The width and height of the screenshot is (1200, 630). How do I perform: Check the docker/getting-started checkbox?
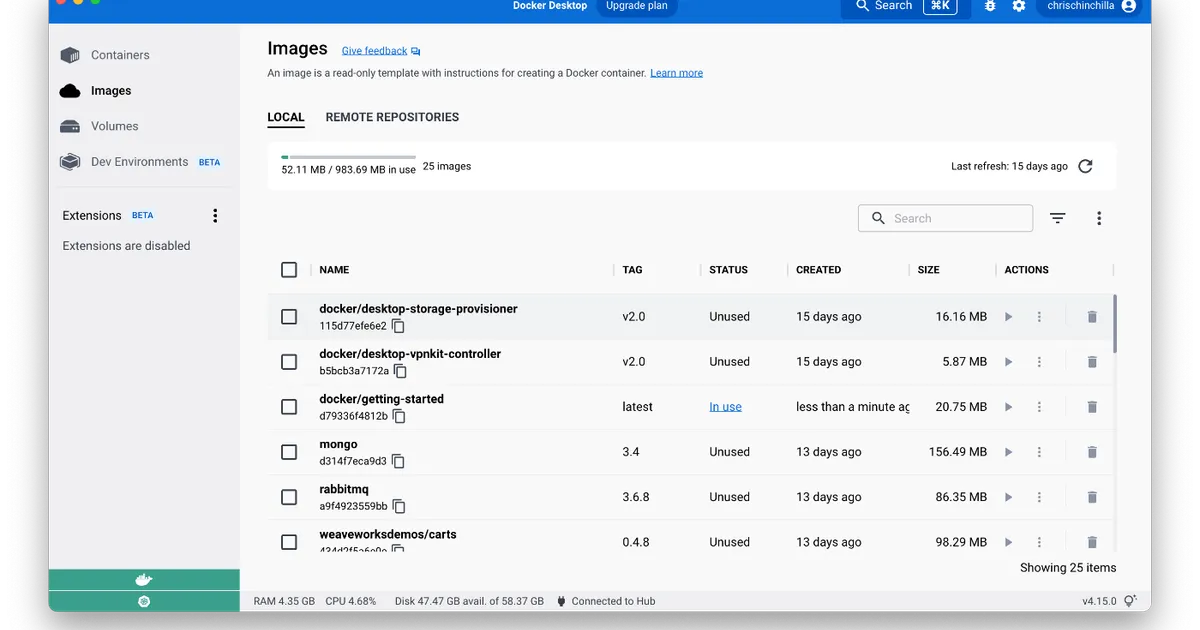point(289,407)
